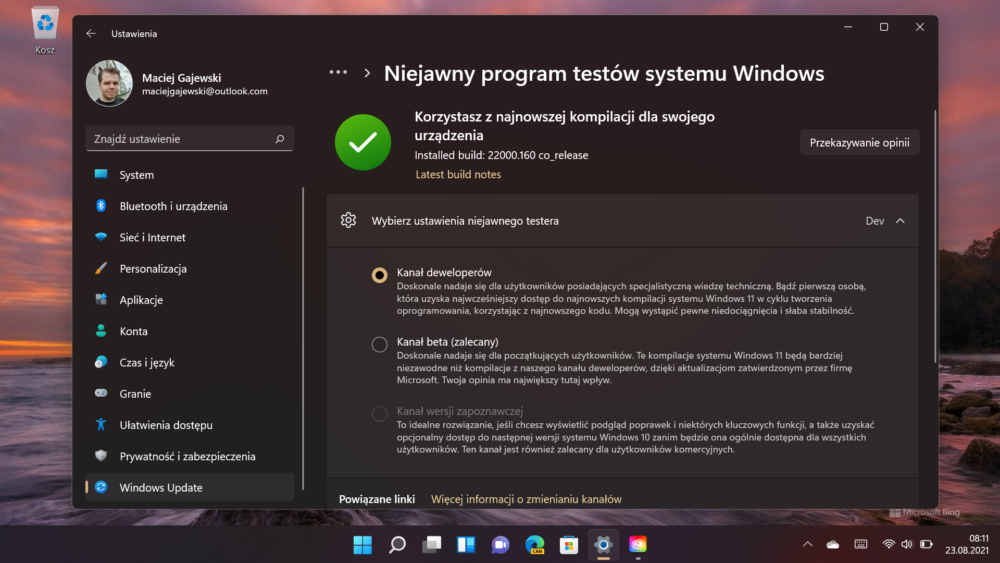Maximize the Ustawienia window
The width and height of the screenshot is (1000, 563).
tap(884, 27)
